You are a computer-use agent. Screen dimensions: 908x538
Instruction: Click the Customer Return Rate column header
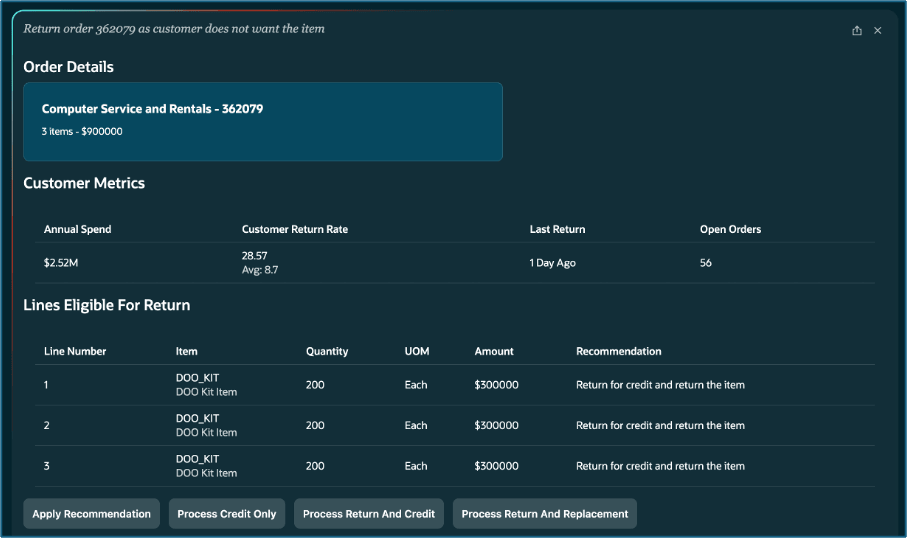295,229
